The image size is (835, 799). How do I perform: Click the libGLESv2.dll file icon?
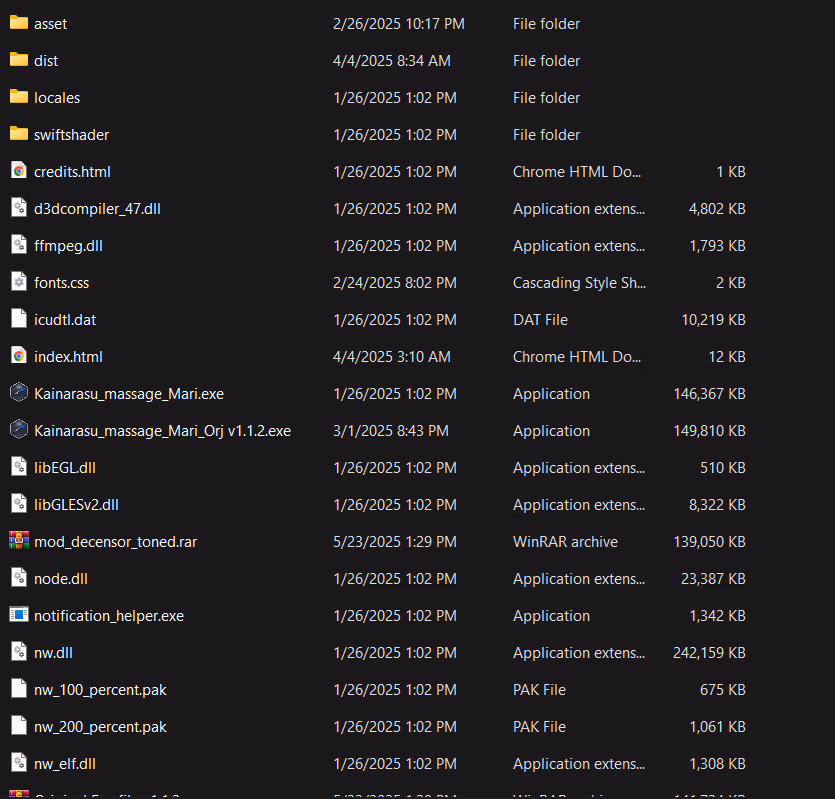click(x=19, y=504)
